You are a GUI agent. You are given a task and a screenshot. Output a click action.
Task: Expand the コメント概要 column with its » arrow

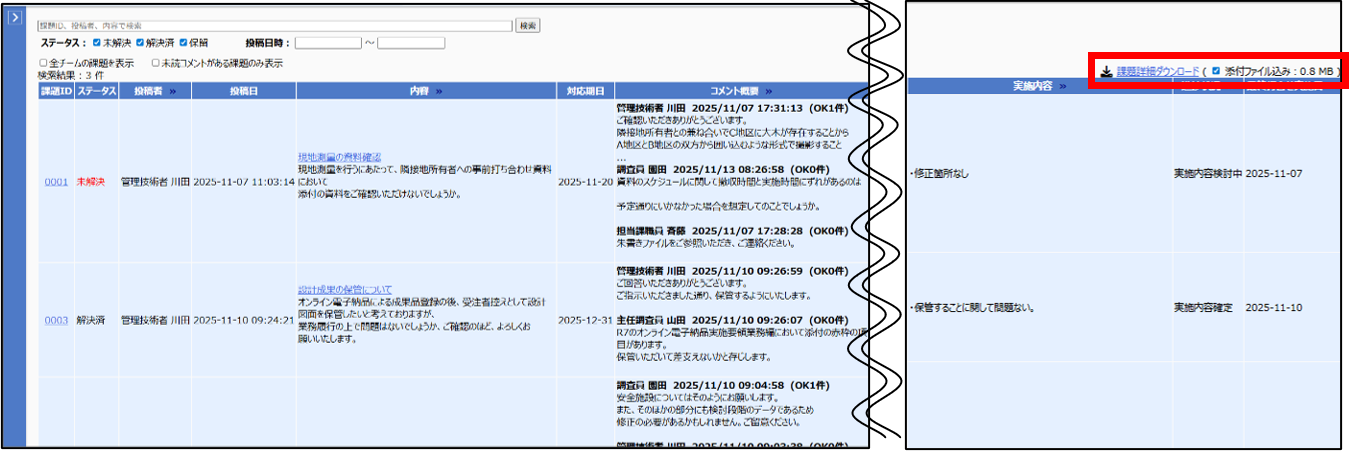click(768, 91)
